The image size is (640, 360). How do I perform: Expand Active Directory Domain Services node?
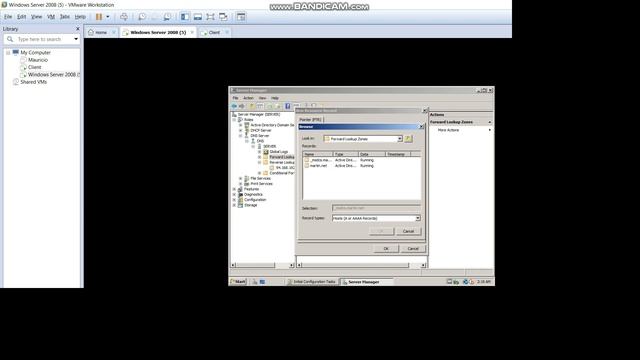click(240, 125)
